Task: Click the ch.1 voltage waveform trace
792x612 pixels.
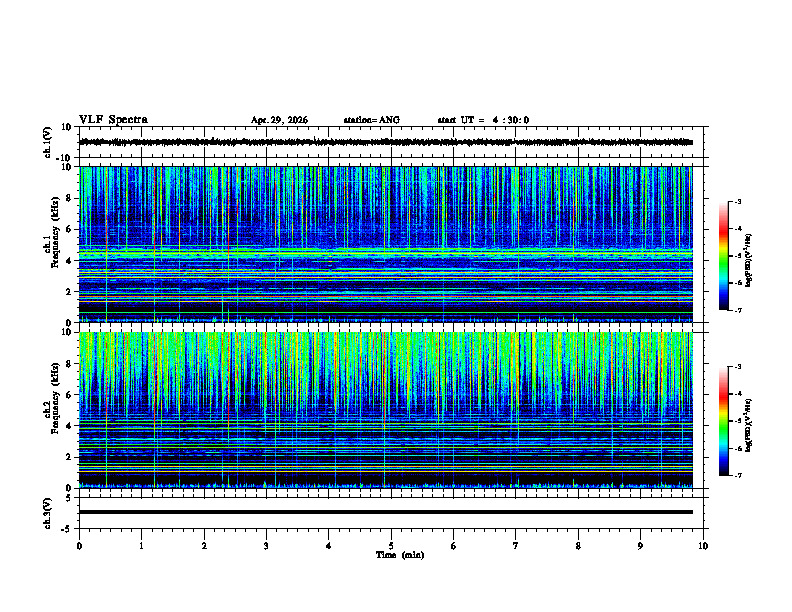Action: (386, 142)
